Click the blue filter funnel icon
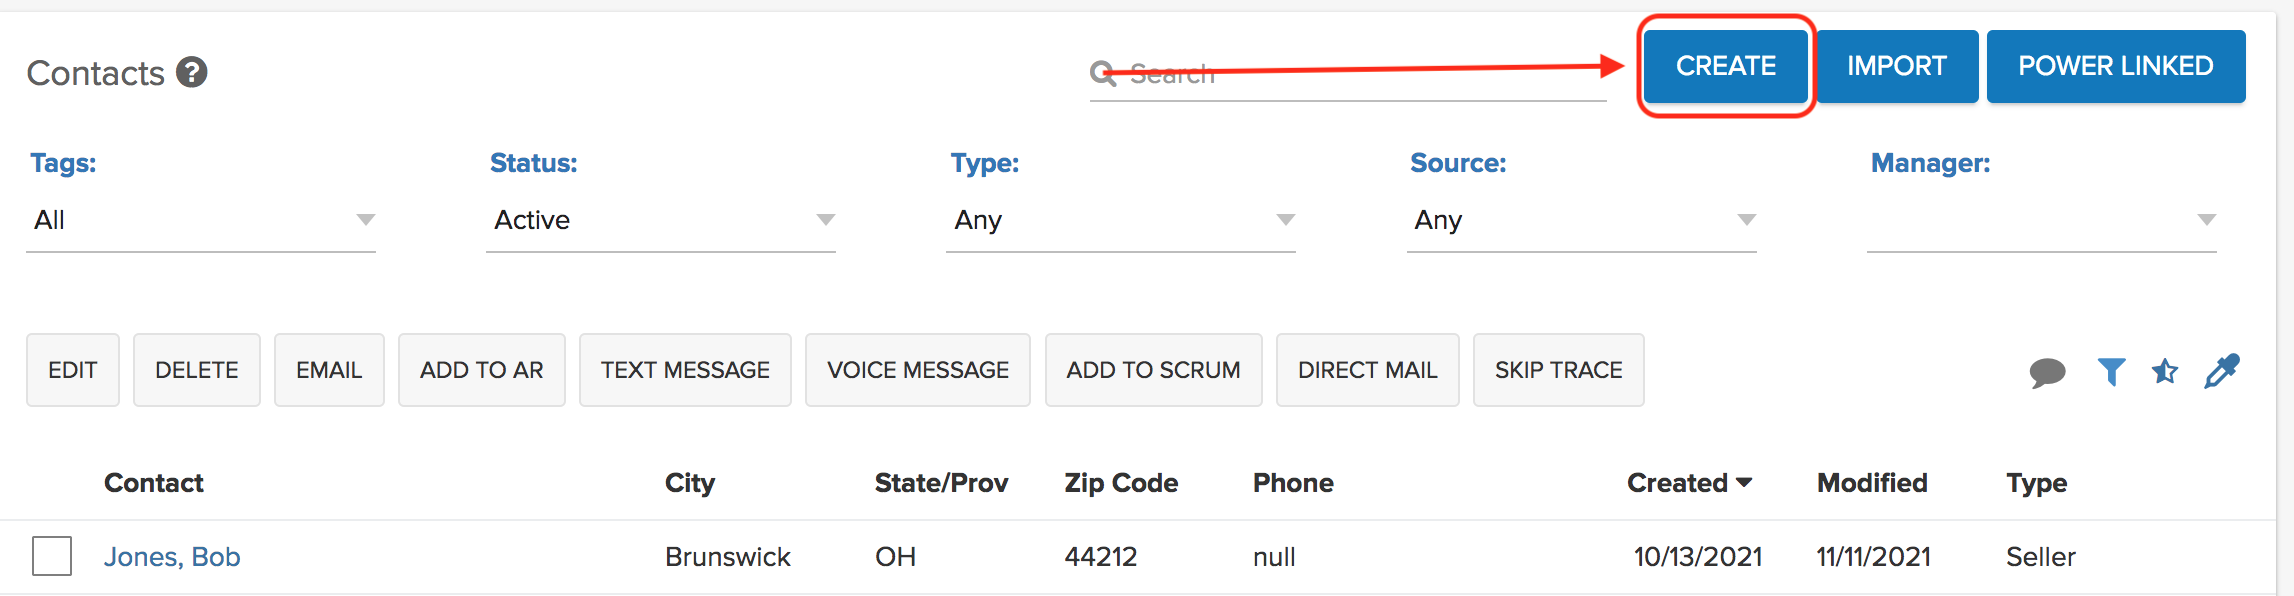The image size is (2294, 596). coord(2111,372)
